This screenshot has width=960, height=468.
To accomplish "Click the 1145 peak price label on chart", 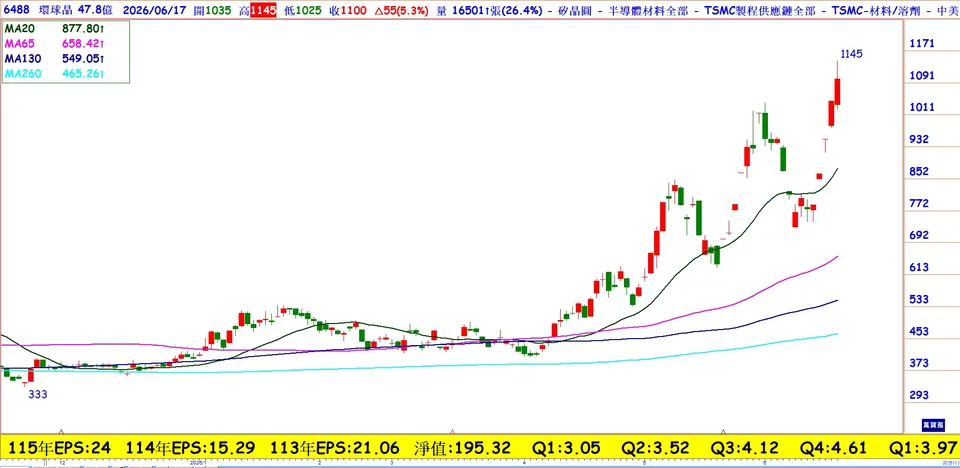I will point(851,54).
